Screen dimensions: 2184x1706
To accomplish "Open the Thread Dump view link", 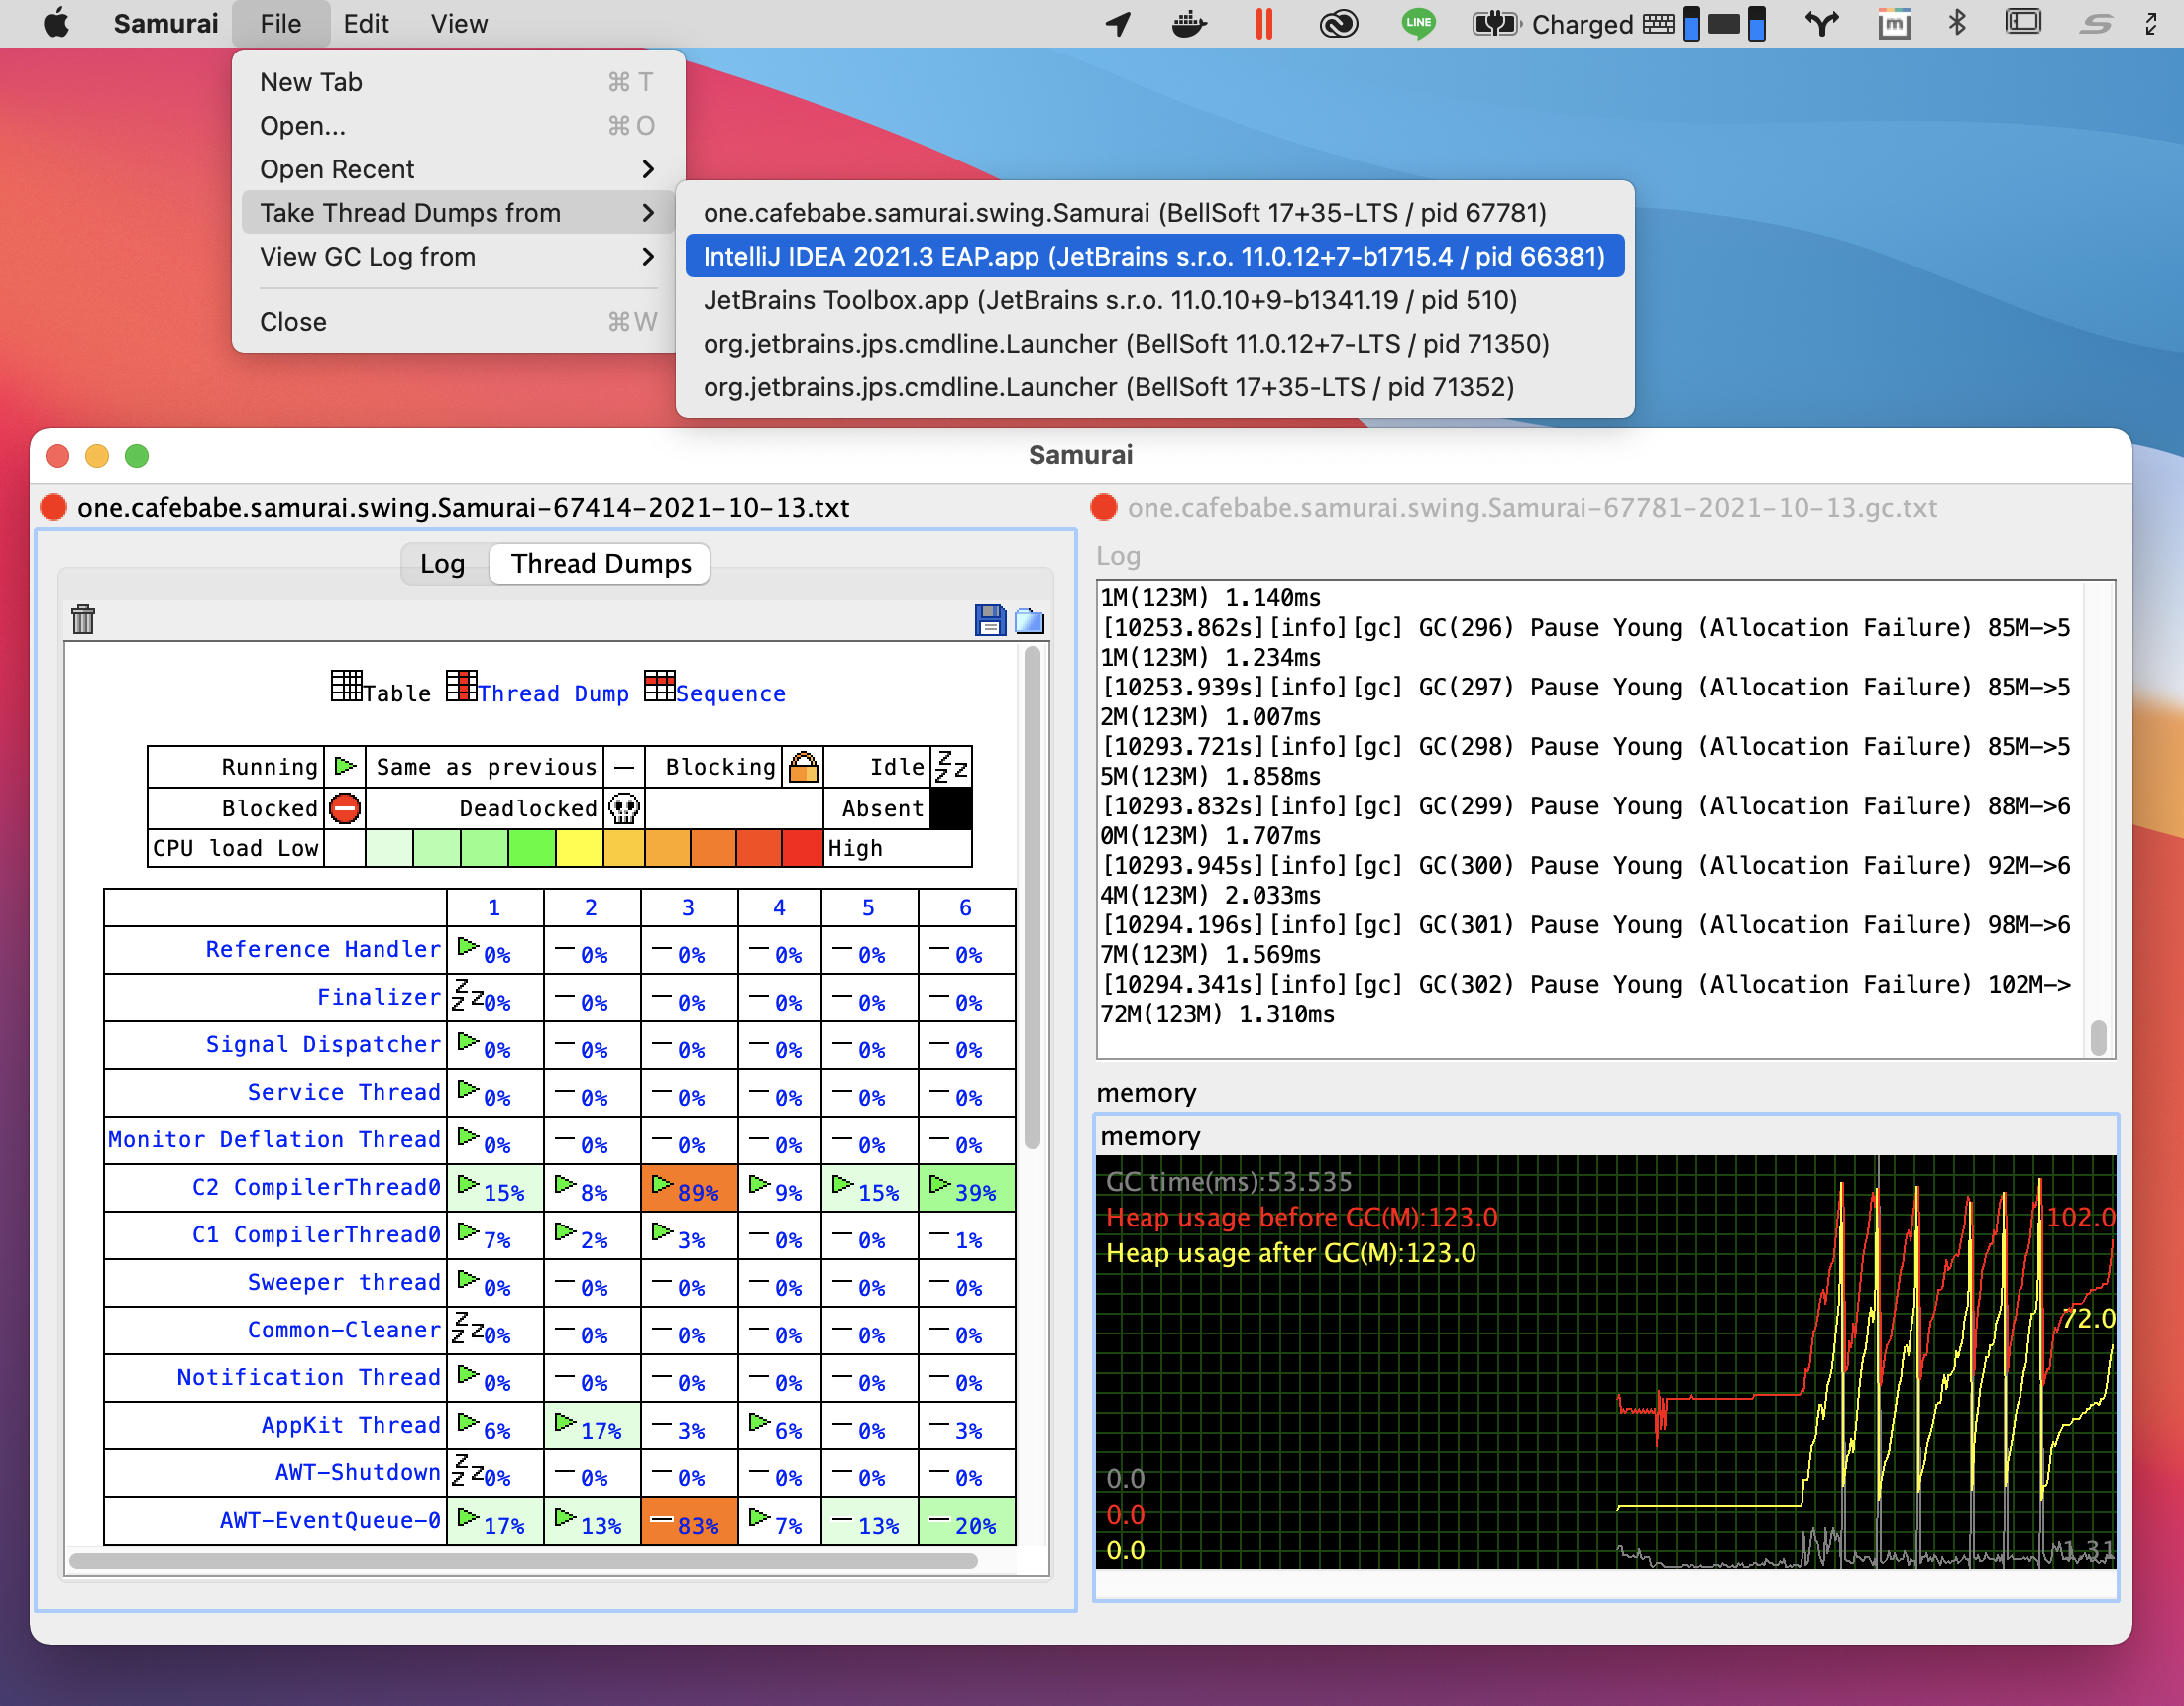I will tap(553, 694).
